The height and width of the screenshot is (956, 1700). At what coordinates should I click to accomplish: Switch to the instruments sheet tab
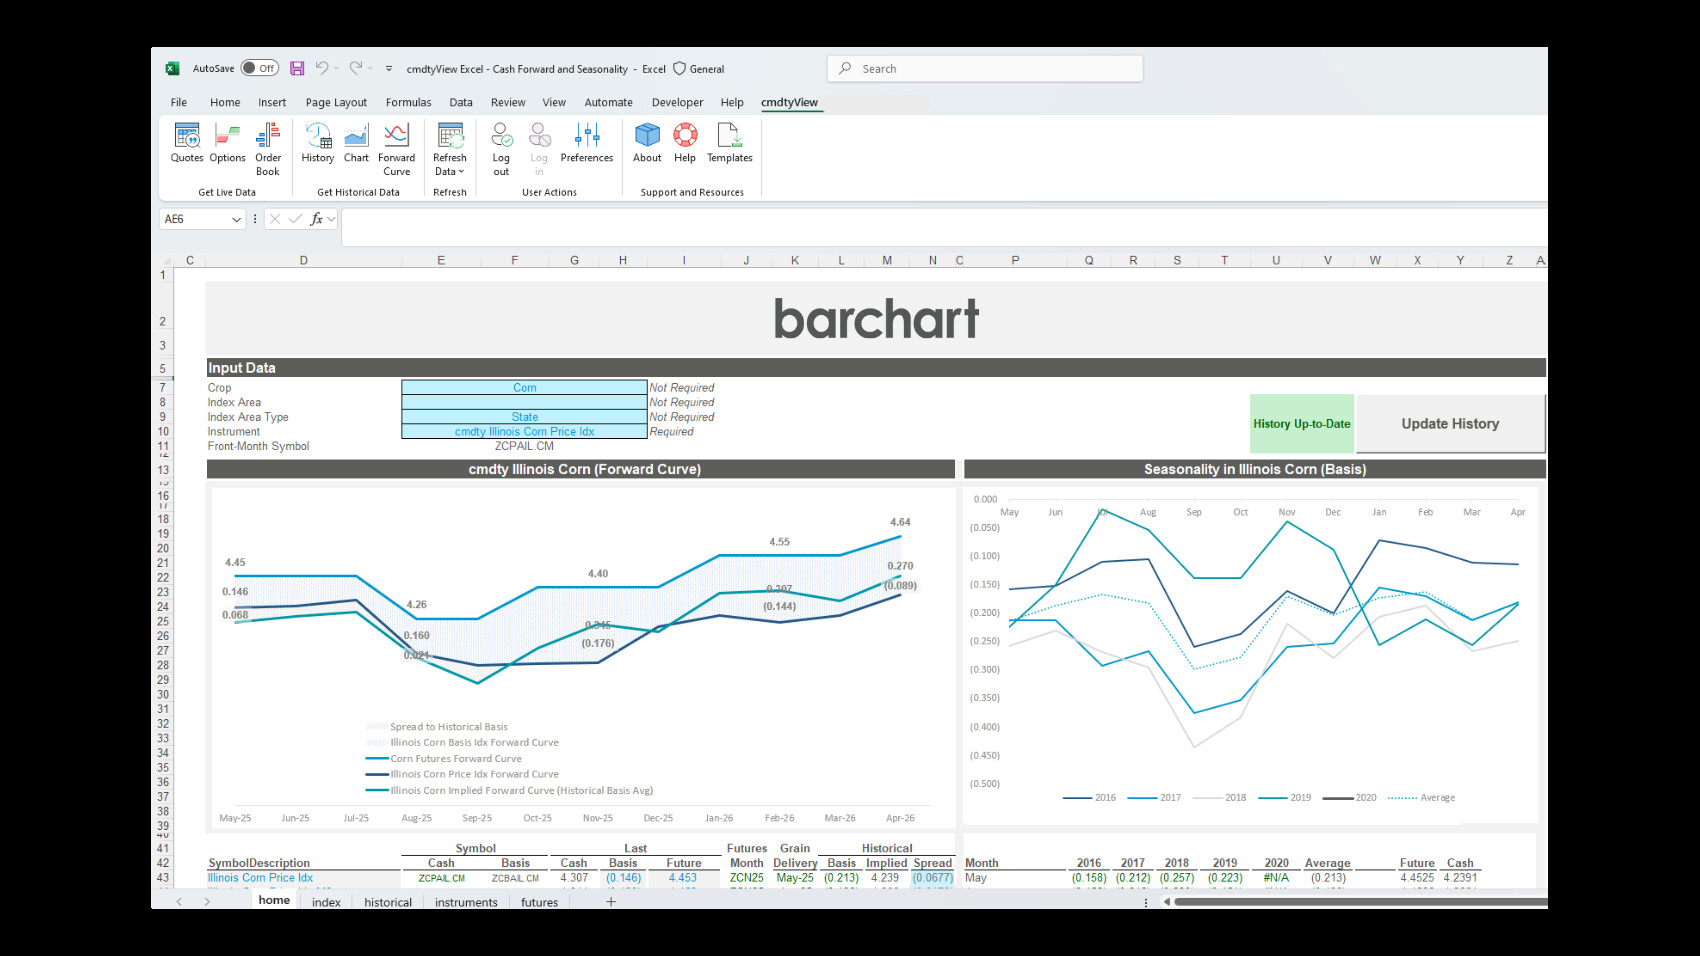[466, 902]
